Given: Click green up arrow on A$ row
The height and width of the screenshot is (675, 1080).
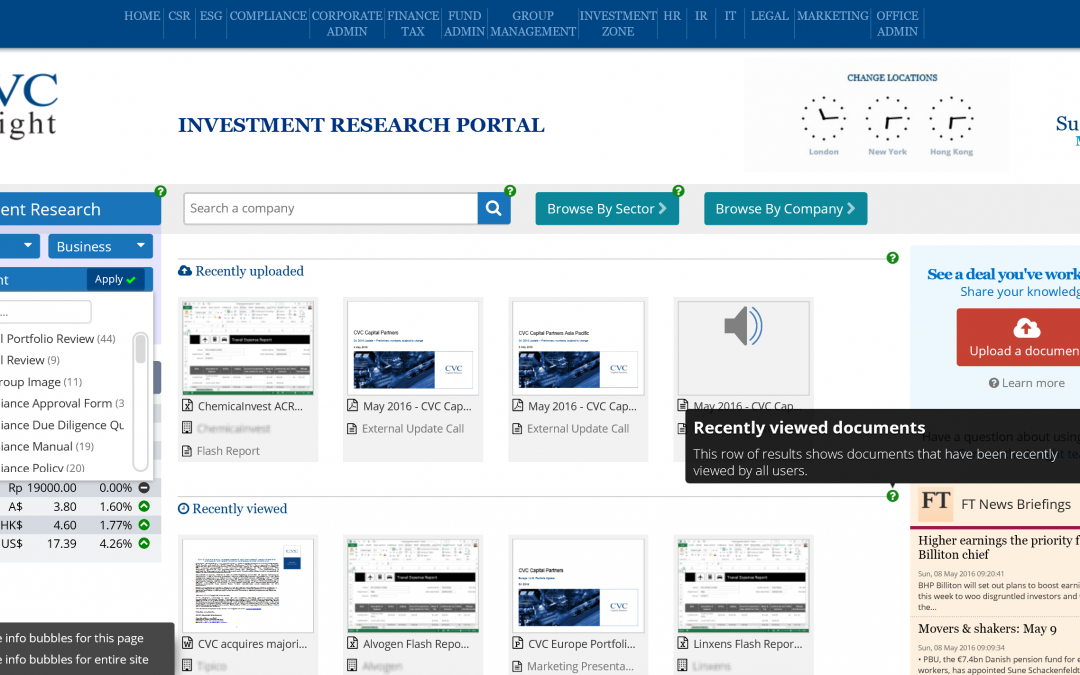Looking at the screenshot, I should pos(144,506).
